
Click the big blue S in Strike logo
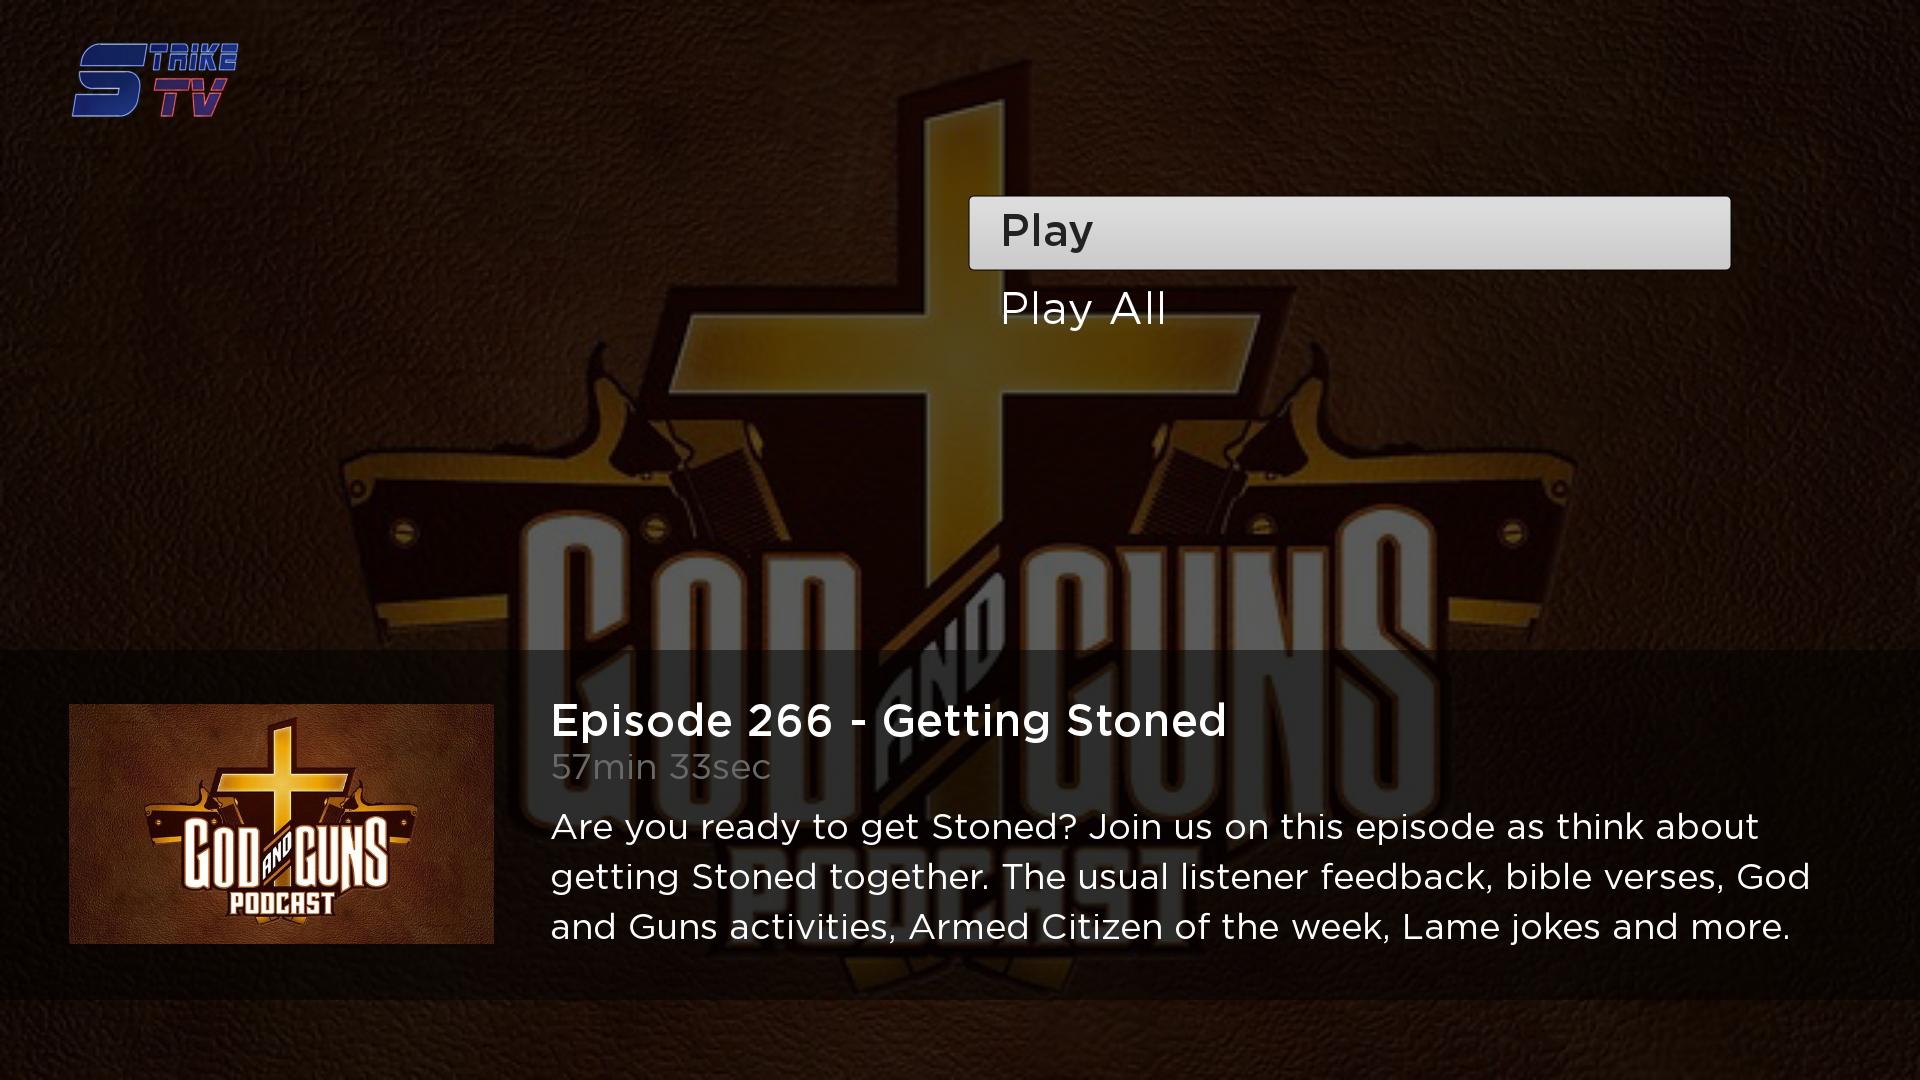[x=110, y=82]
